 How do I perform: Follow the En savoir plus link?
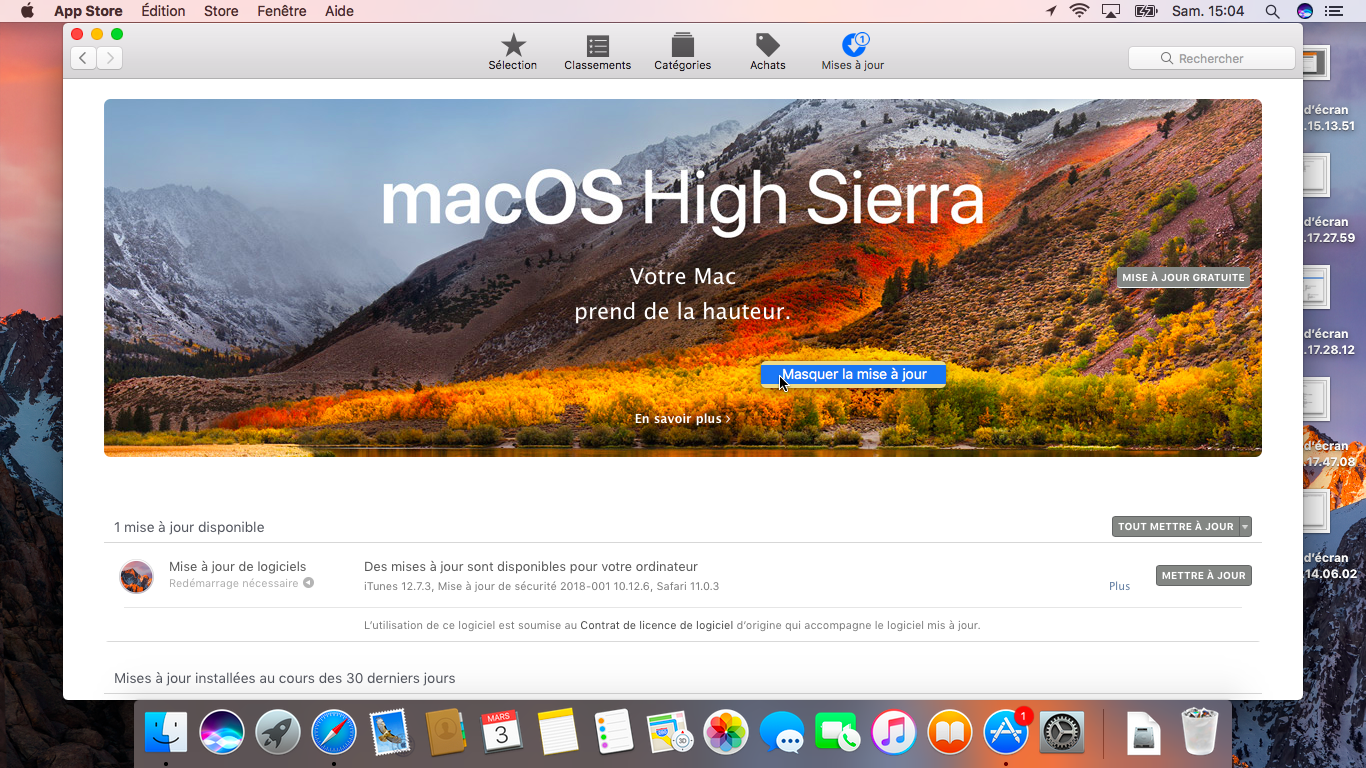click(x=683, y=419)
